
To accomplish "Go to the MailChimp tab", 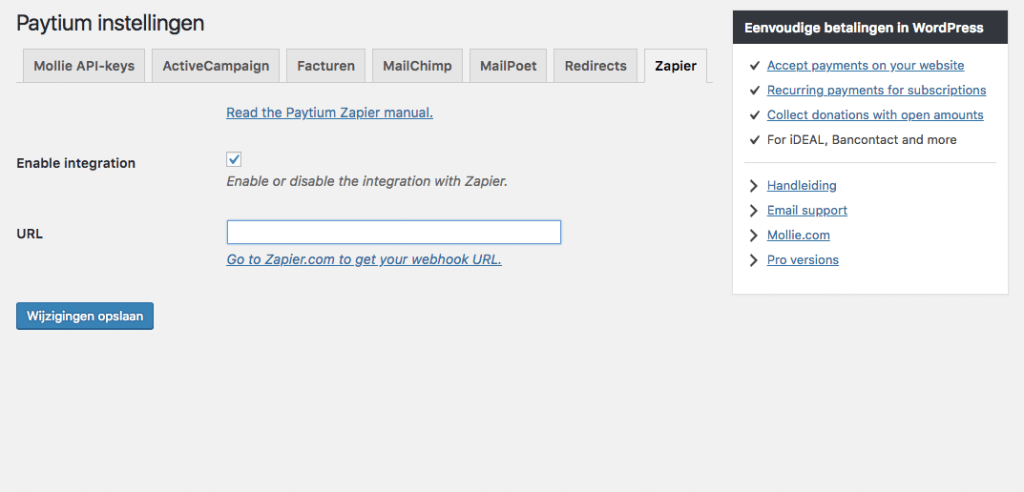I will click(417, 66).
